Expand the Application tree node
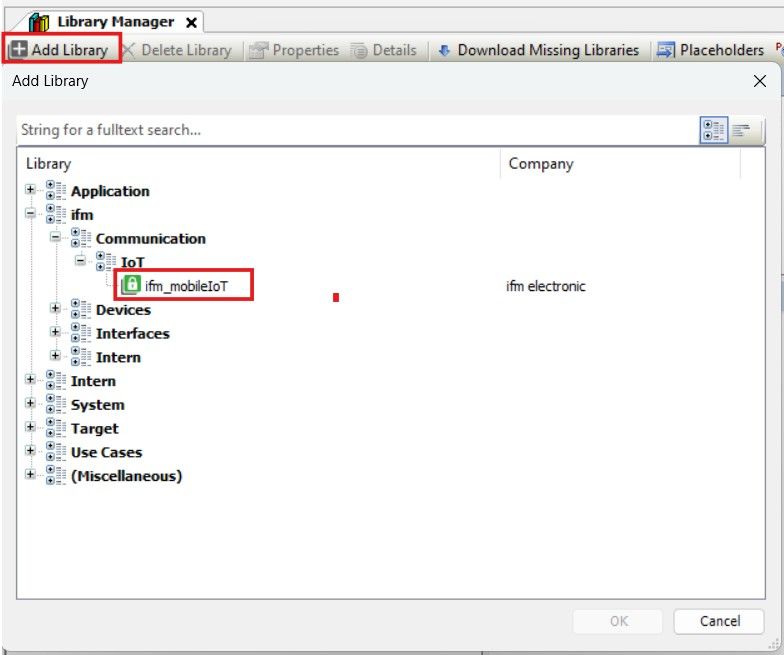Viewport: 784px width, 655px height. tap(30, 190)
